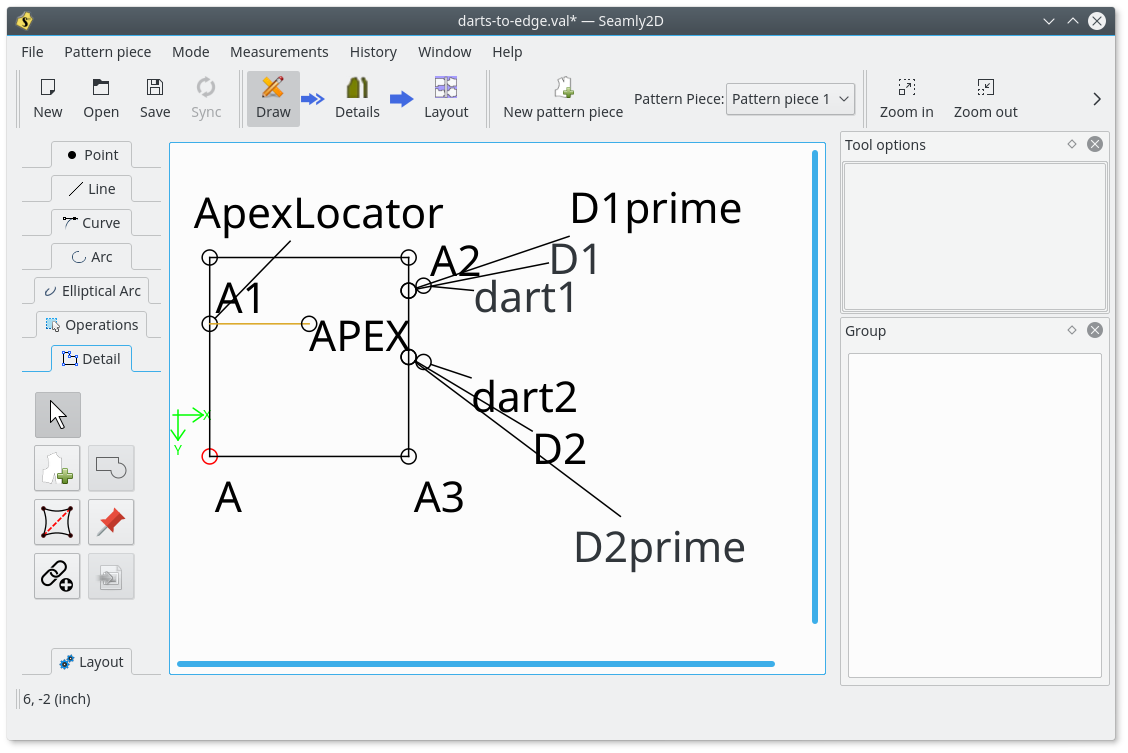The width and height of the screenshot is (1128, 753).
Task: Click the Save toolbar icon
Action: click(155, 98)
